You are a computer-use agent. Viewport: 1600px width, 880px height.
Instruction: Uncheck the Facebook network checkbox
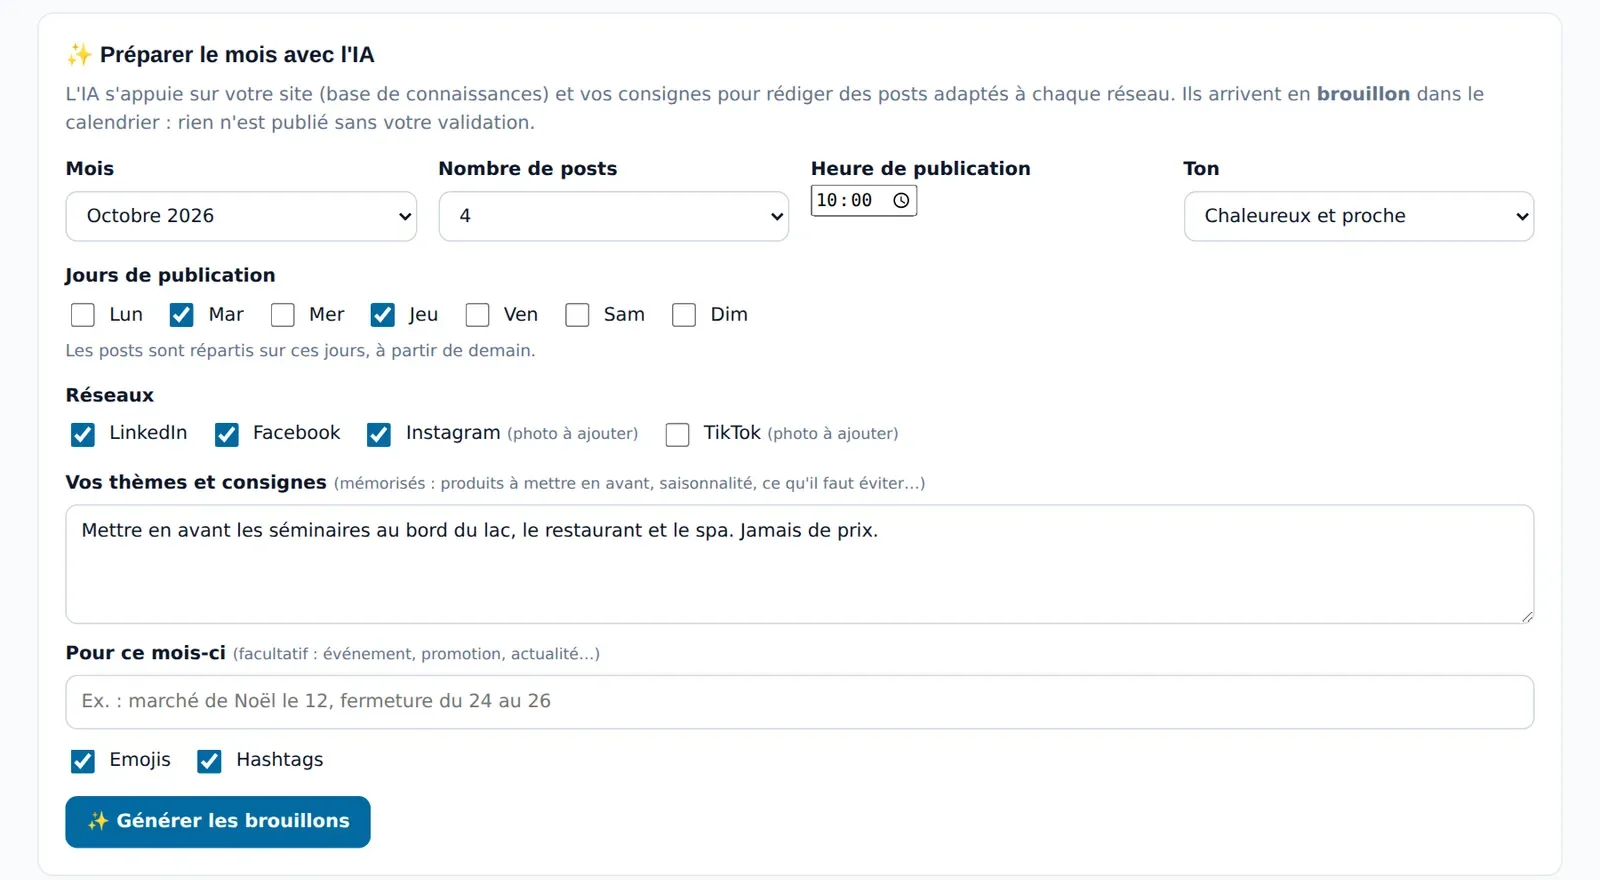click(227, 434)
